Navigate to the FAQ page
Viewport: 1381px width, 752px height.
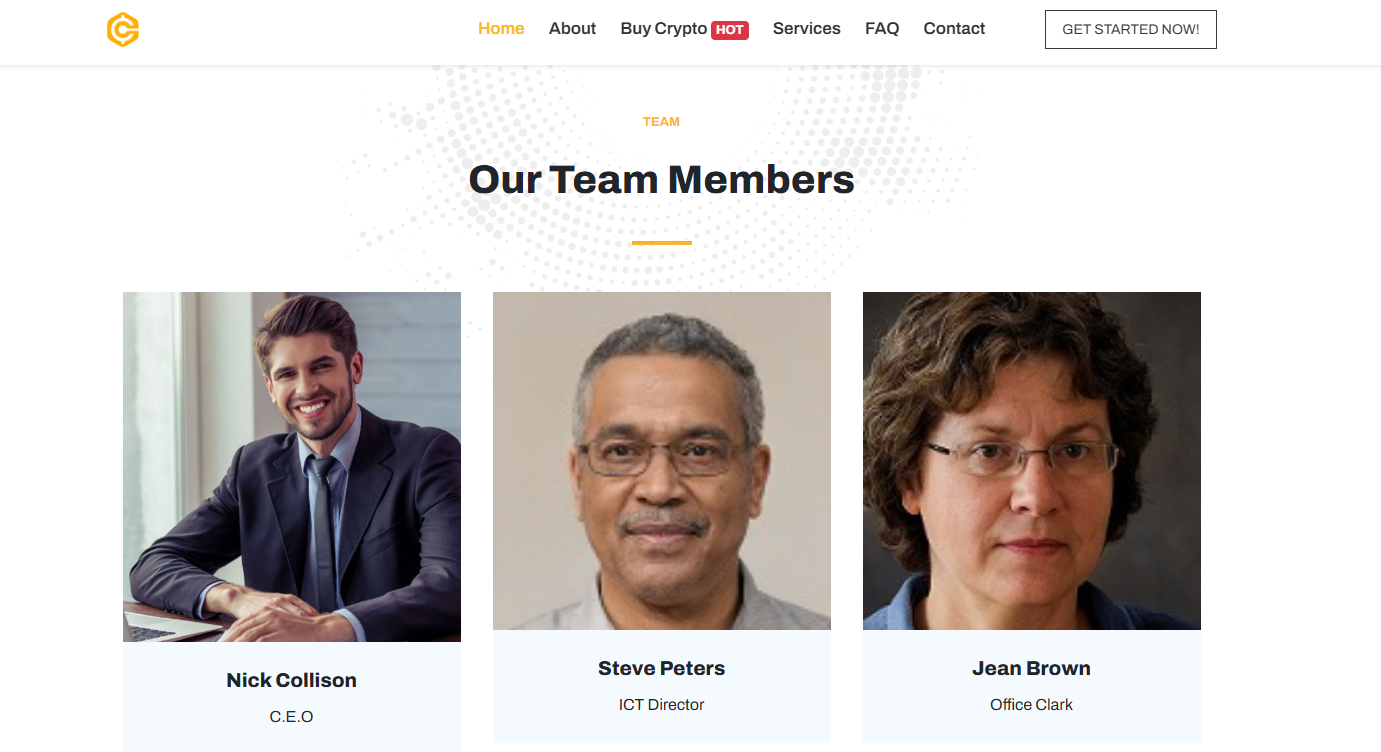882,29
